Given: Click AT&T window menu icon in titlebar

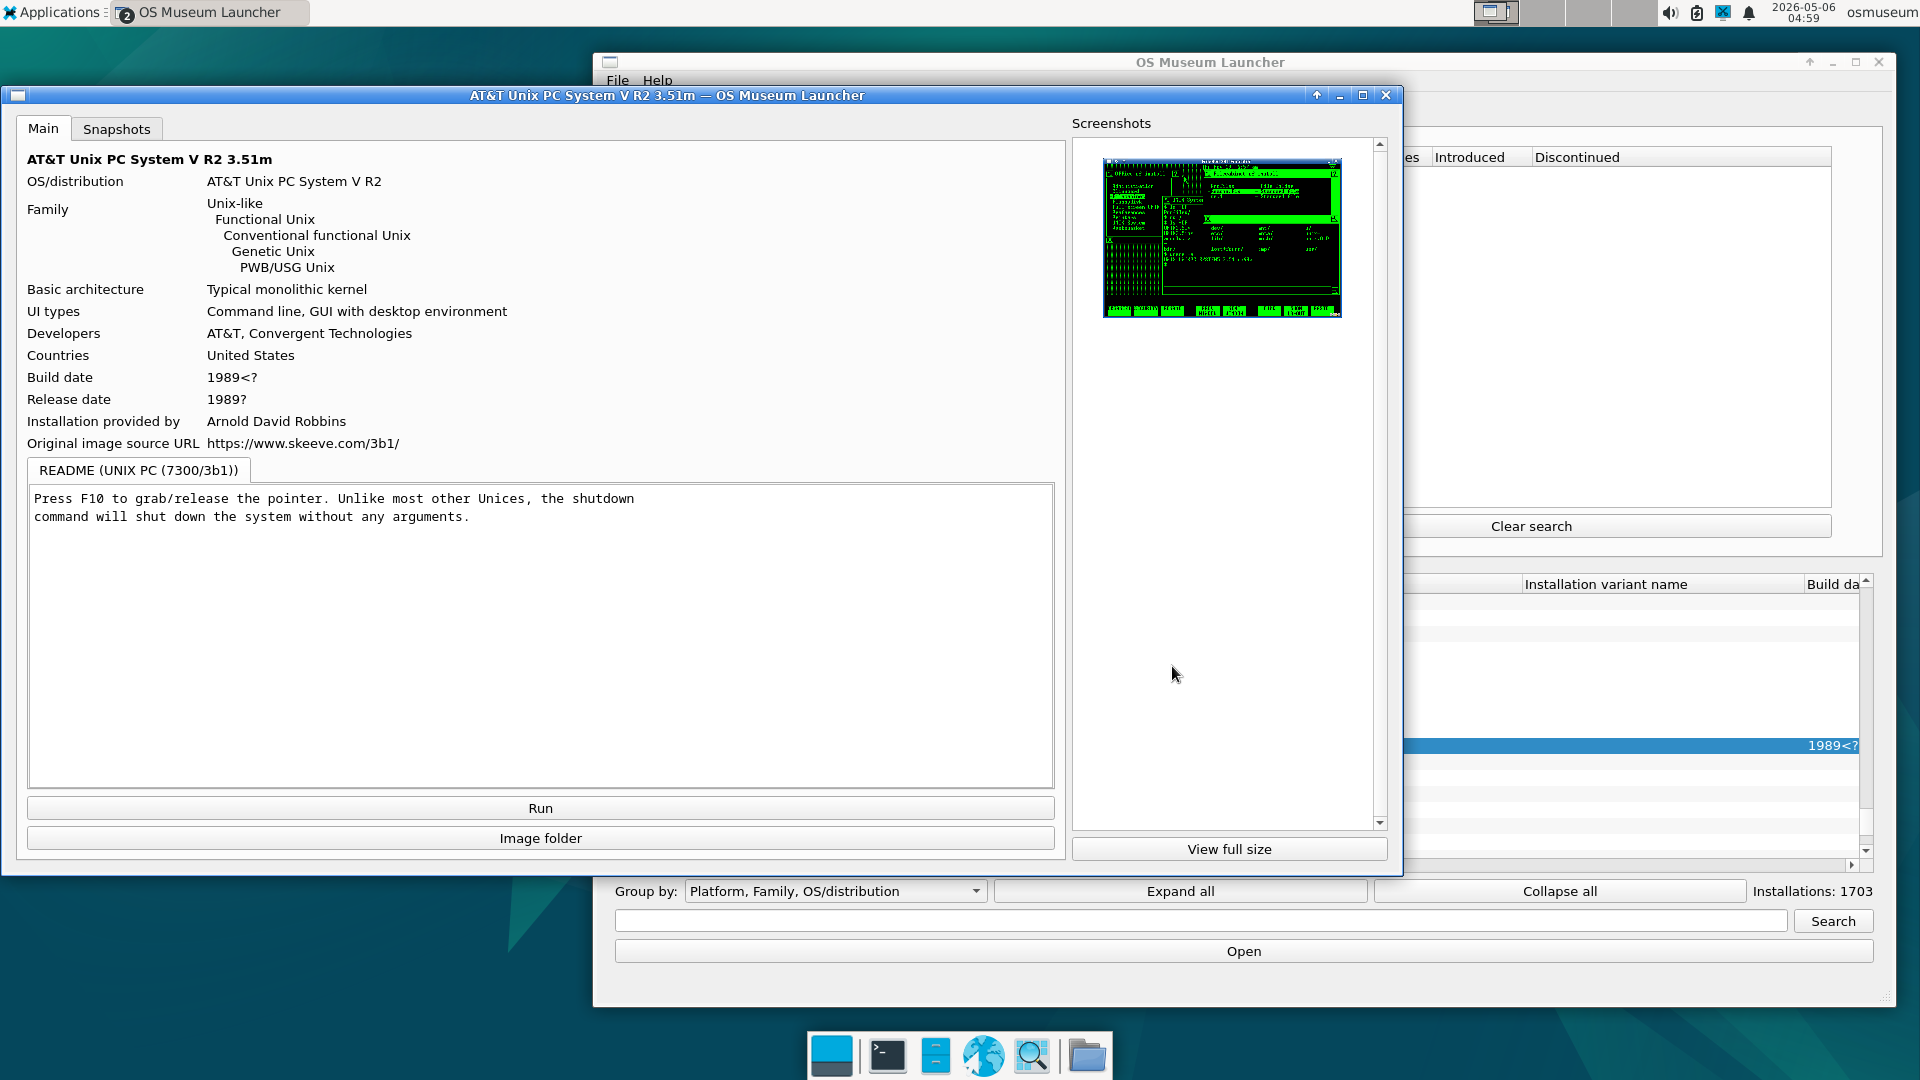Looking at the screenshot, I should pyautogui.click(x=18, y=96).
